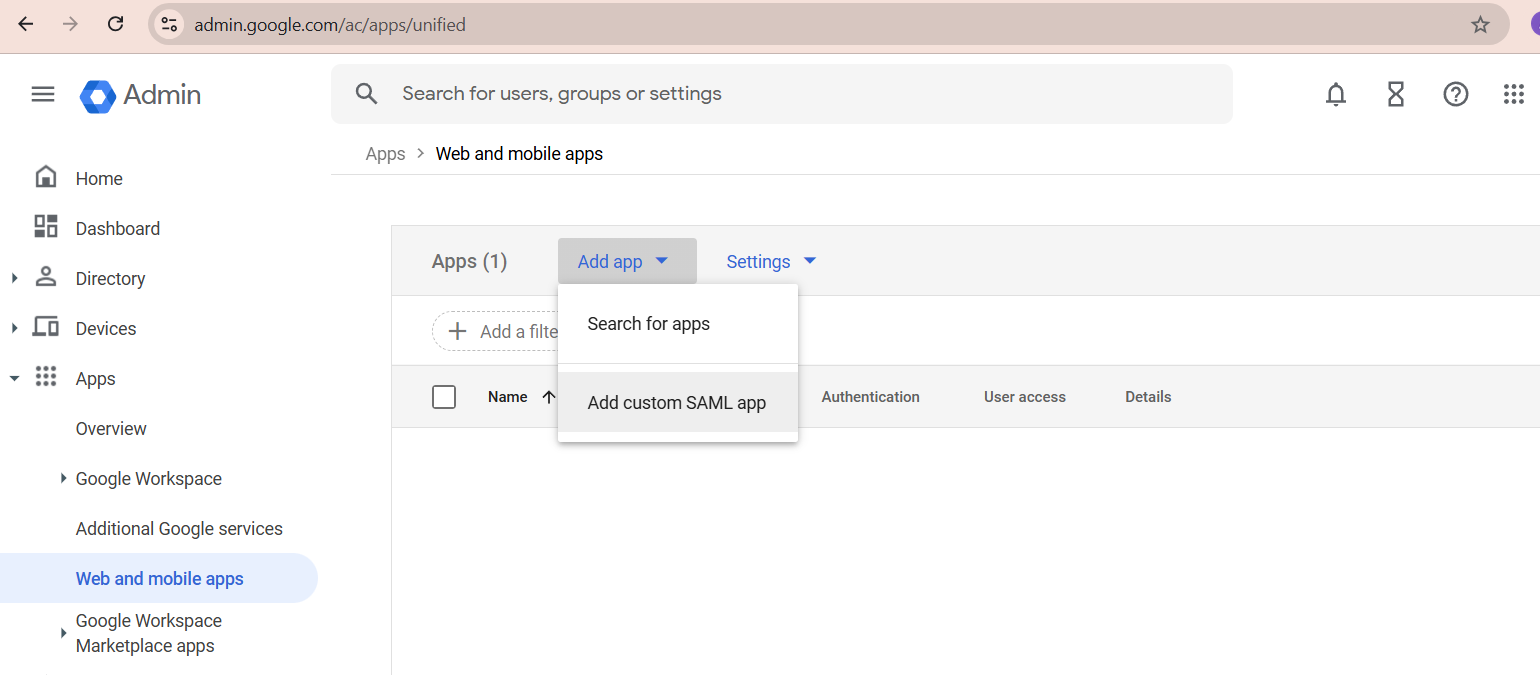
Task: Toggle the Name column sort arrow
Action: pos(548,396)
